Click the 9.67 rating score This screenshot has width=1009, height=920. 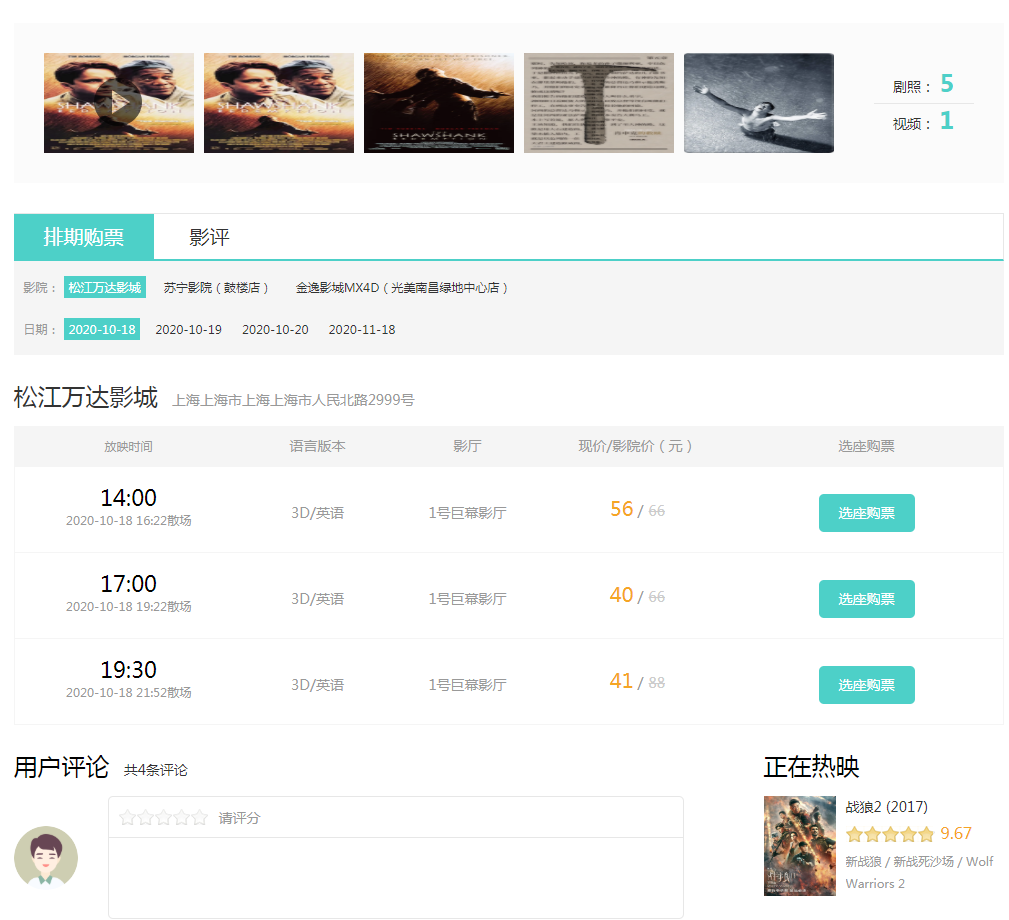click(956, 834)
